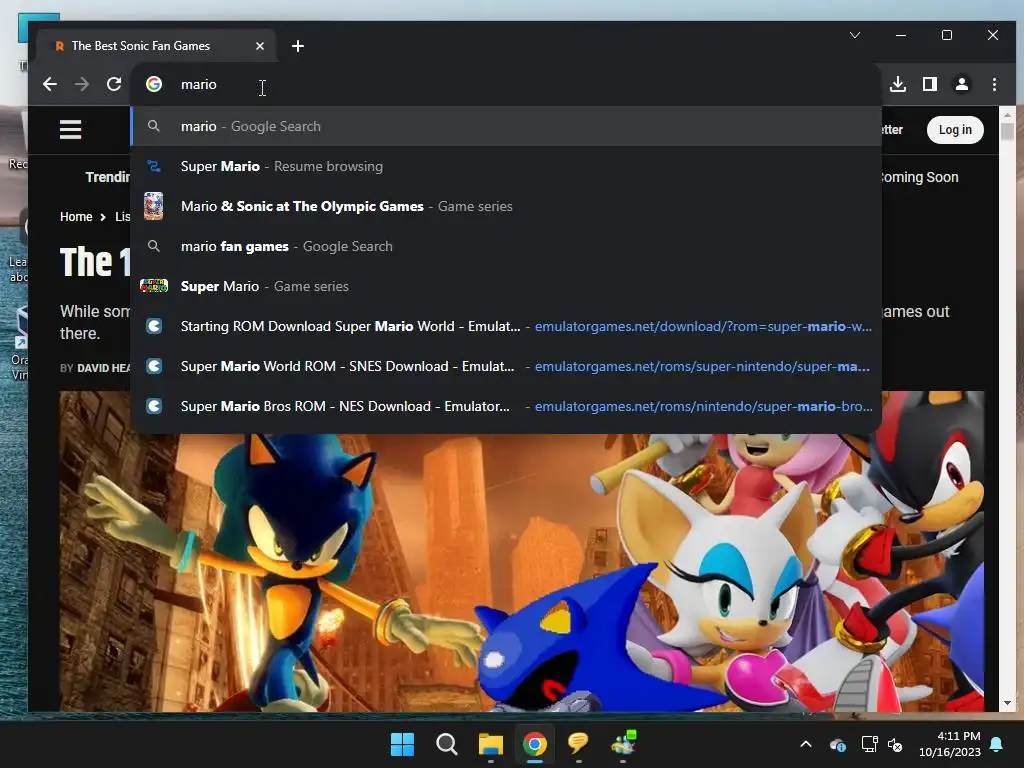Viewport: 1024px width, 768px height.
Task: Open a new tab with plus icon
Action: click(x=298, y=46)
